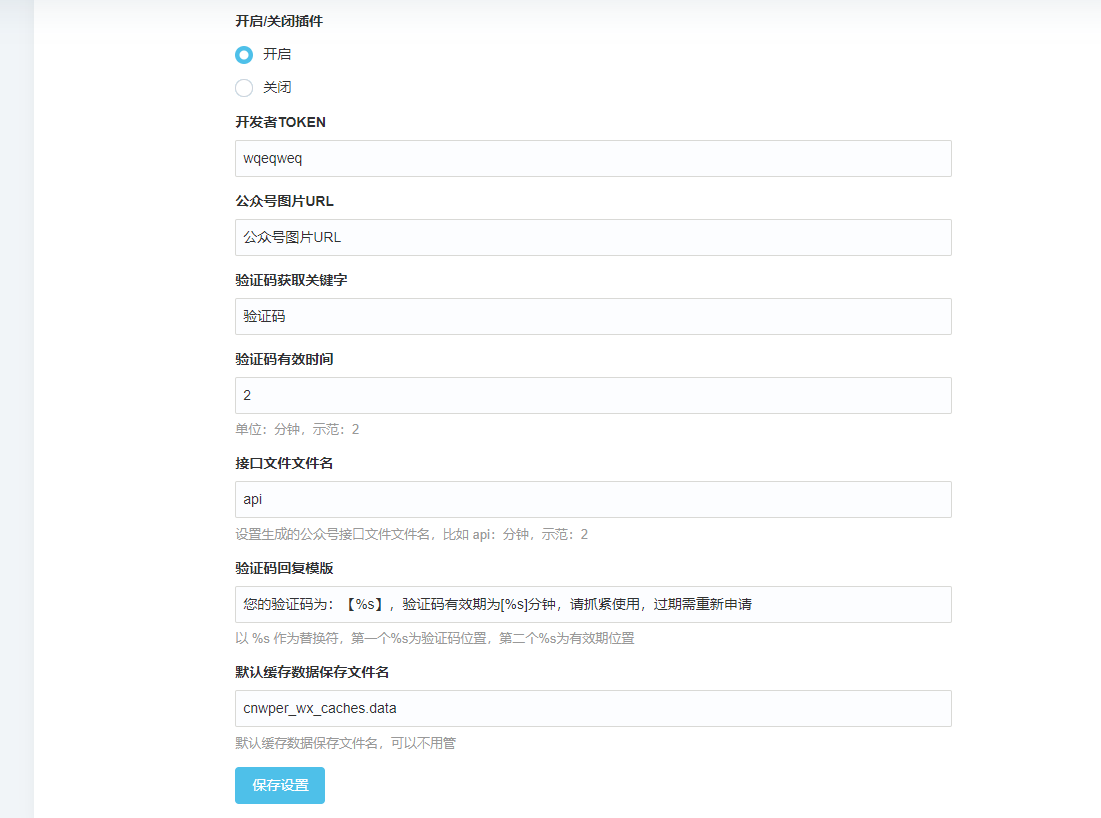
Task: Focus the 验证码获取关键字 text field
Action: (593, 317)
